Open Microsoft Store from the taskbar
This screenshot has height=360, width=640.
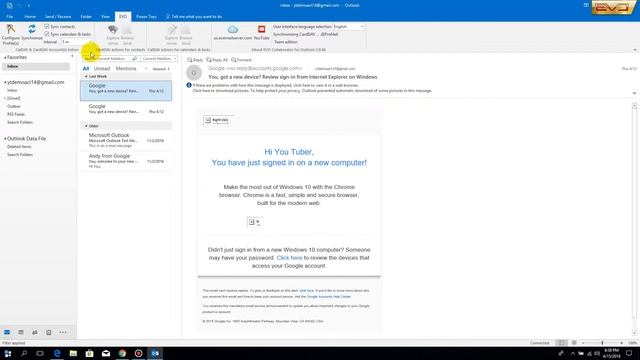(x=89, y=353)
